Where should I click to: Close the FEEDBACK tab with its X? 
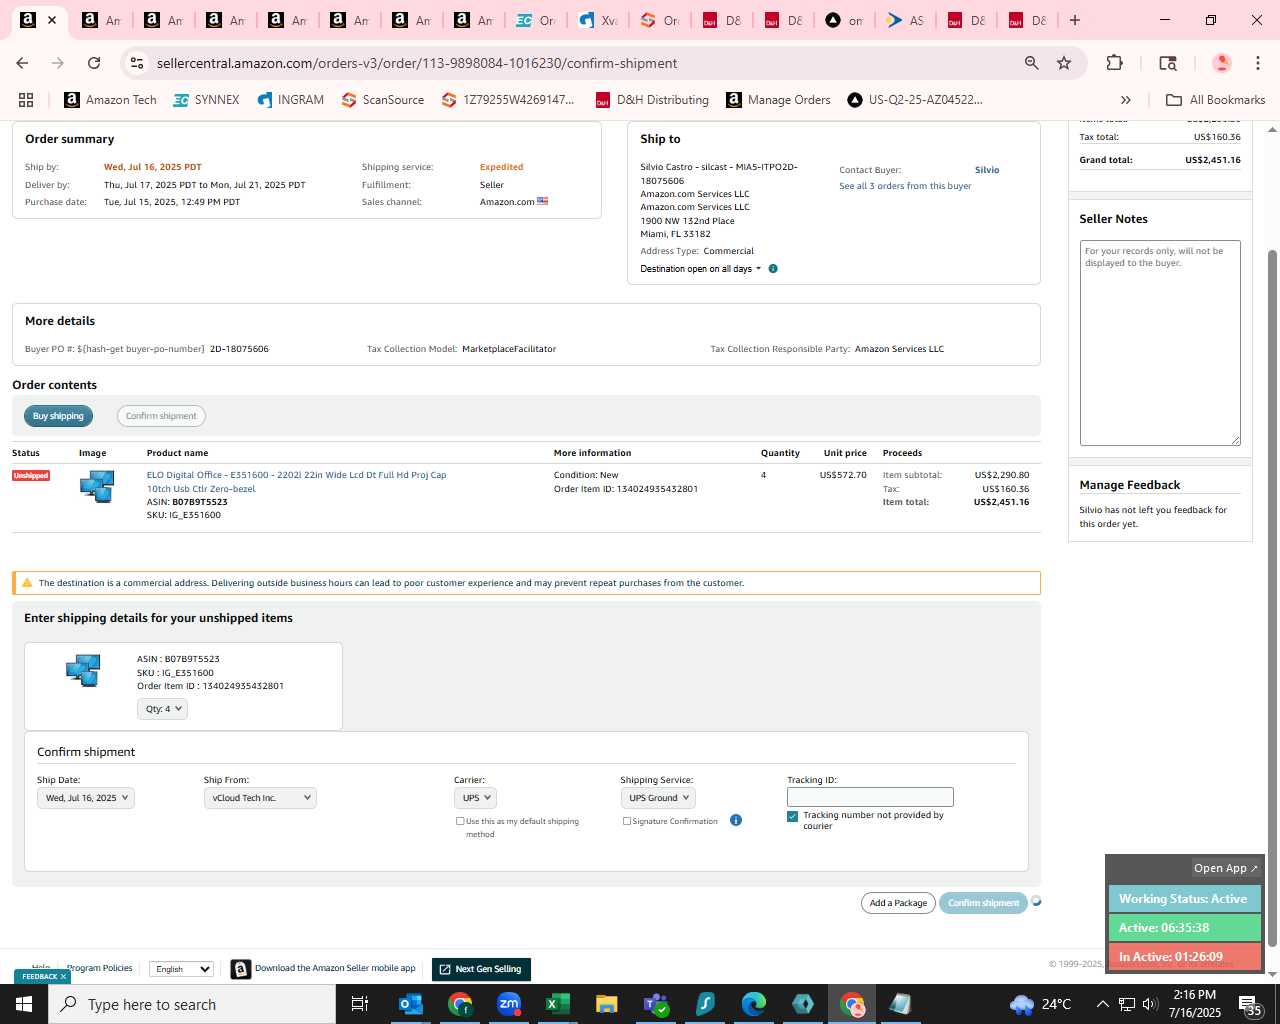pyautogui.click(x=63, y=977)
